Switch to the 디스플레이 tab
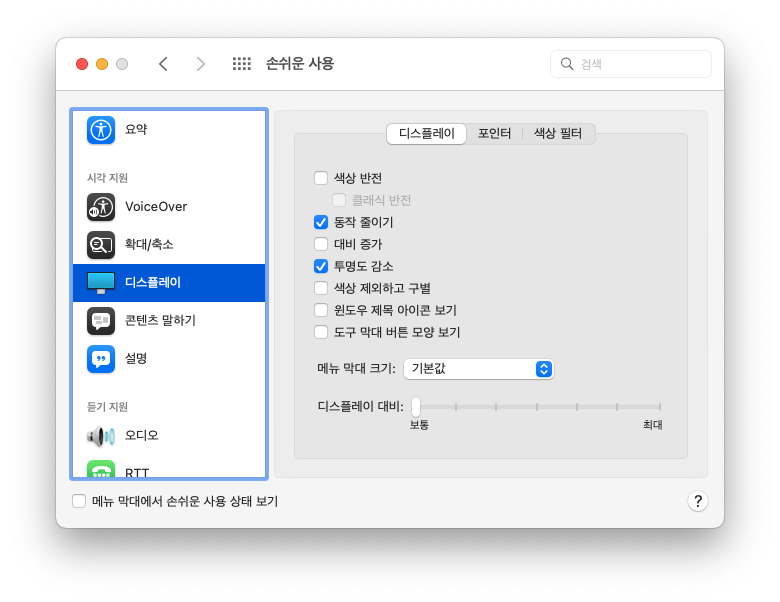The height and width of the screenshot is (602, 780). tap(426, 134)
